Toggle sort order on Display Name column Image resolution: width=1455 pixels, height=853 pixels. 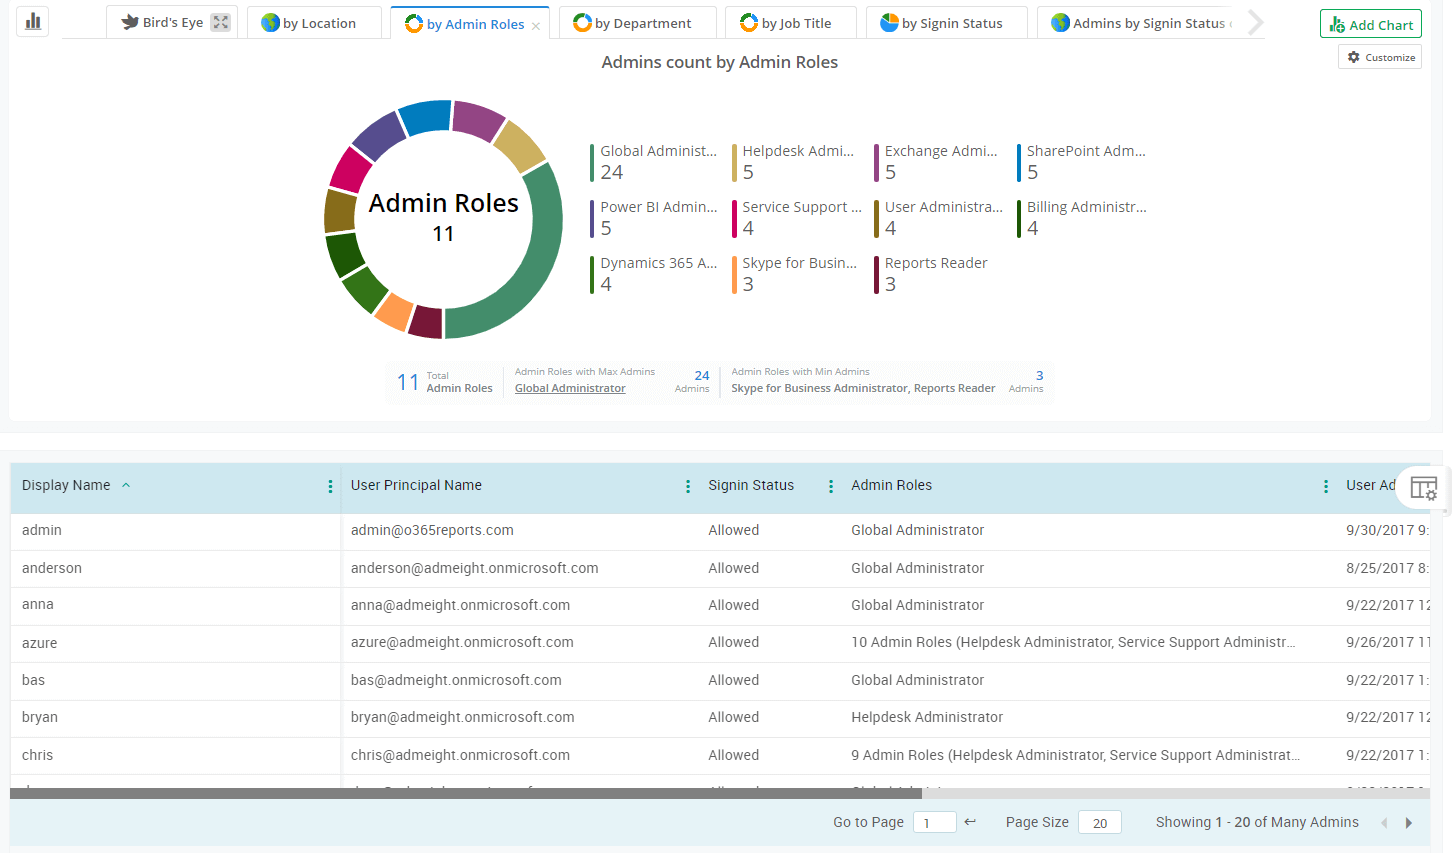[x=126, y=485]
